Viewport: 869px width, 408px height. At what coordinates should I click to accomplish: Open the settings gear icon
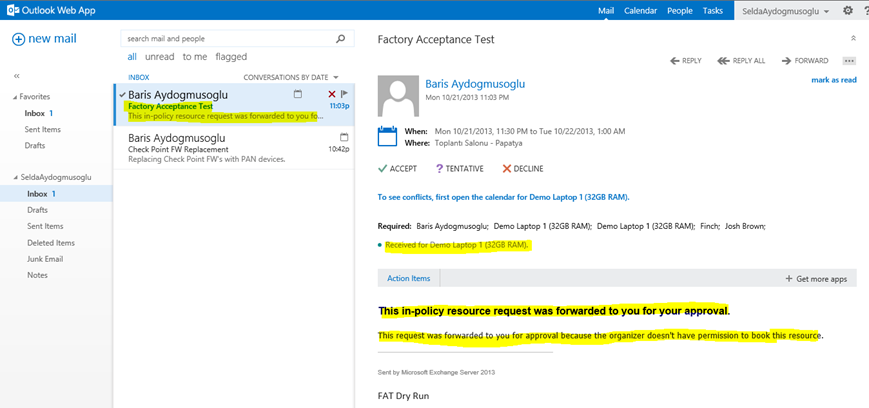[848, 11]
